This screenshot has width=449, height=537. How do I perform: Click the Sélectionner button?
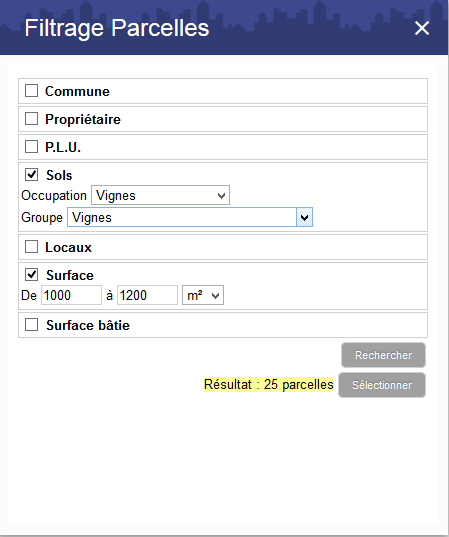click(x=382, y=385)
